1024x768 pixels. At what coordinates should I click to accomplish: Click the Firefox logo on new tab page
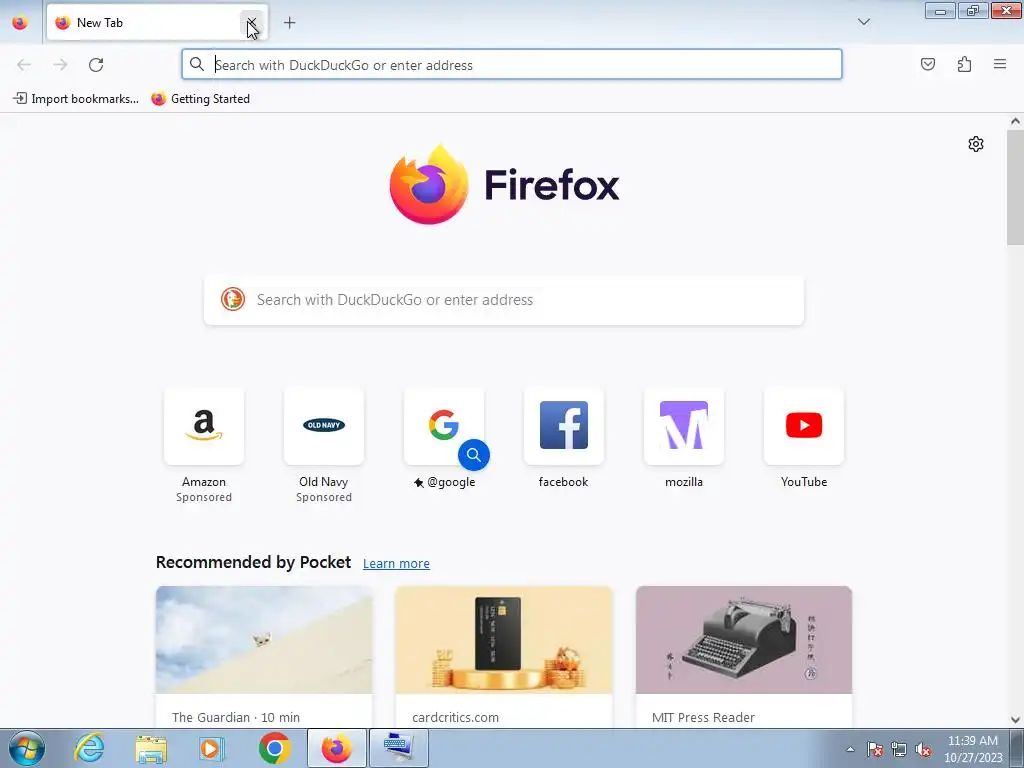click(504, 185)
